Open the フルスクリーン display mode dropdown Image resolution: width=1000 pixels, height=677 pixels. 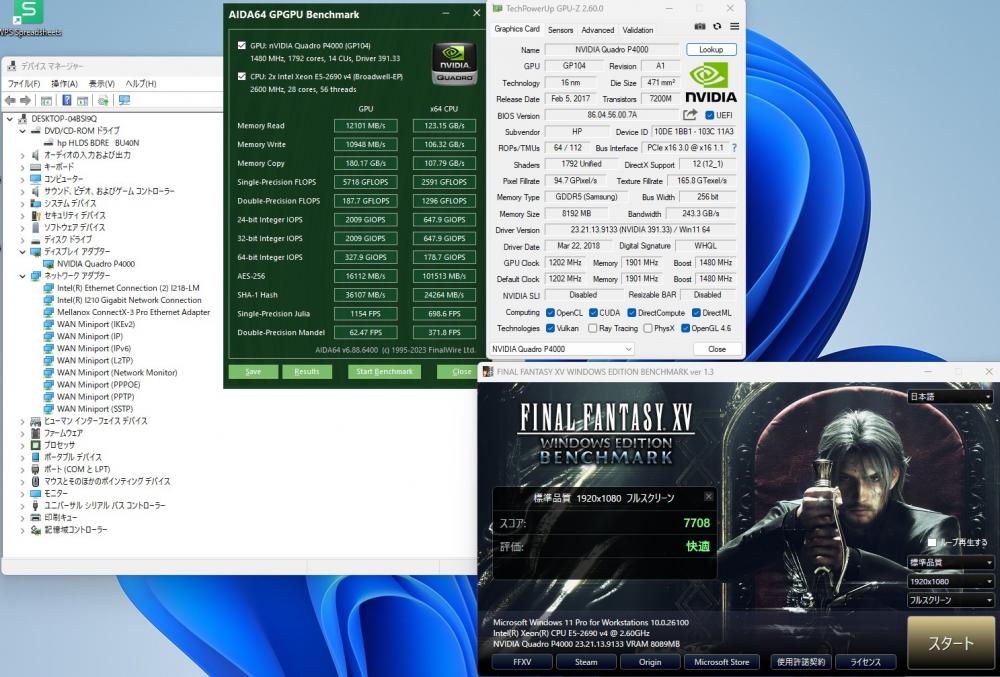tap(950, 600)
